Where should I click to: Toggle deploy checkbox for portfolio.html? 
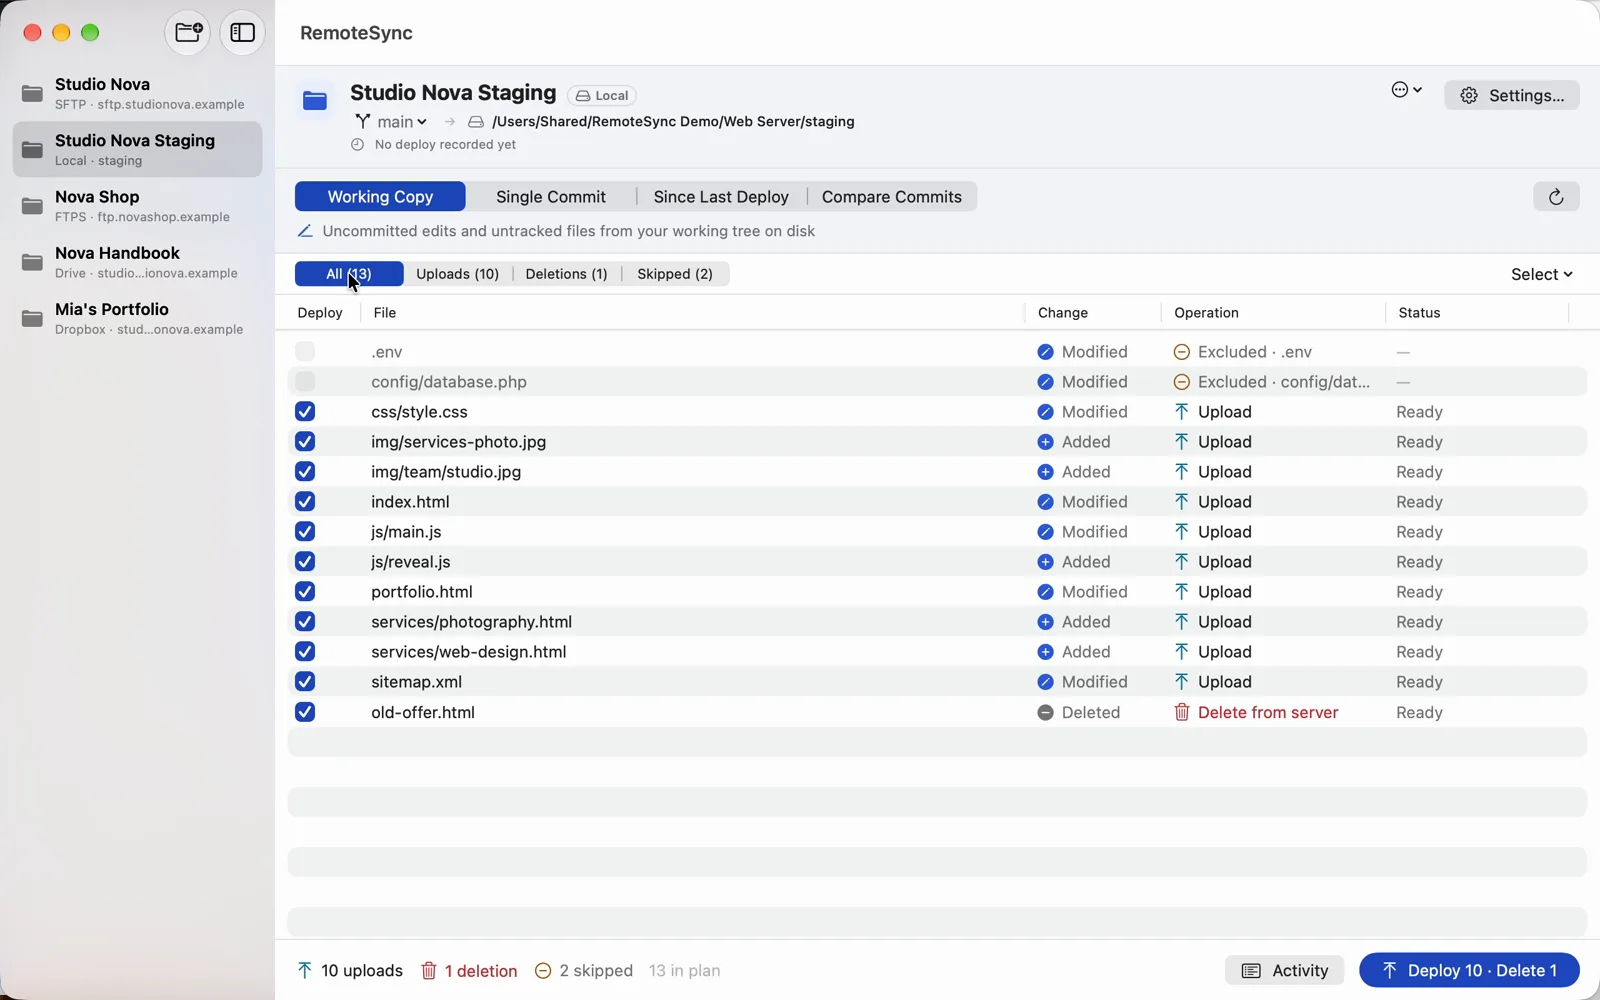pyautogui.click(x=305, y=592)
